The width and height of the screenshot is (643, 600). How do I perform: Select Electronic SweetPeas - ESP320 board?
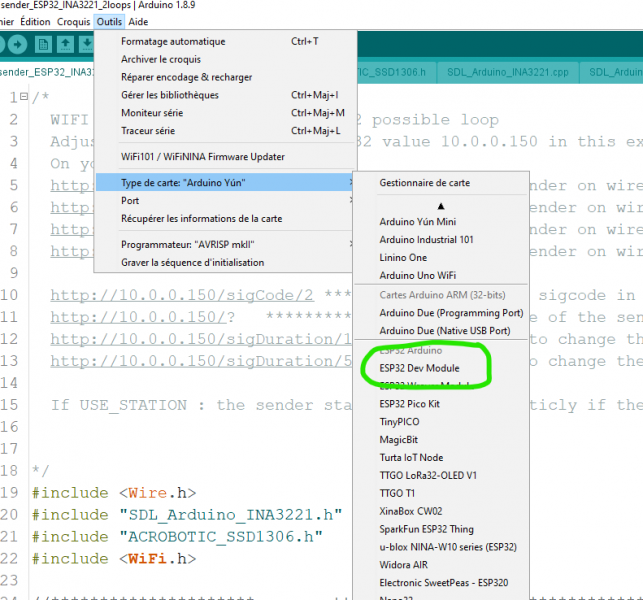pyautogui.click(x=441, y=583)
